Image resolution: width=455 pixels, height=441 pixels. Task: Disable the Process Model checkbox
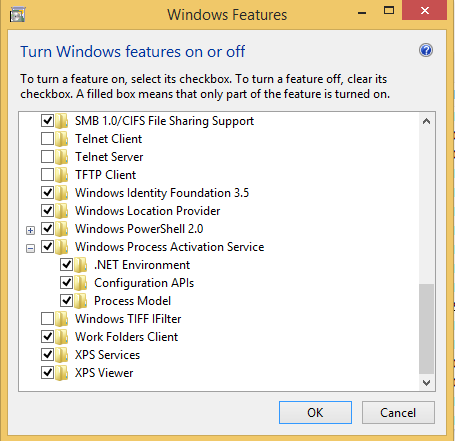66,301
